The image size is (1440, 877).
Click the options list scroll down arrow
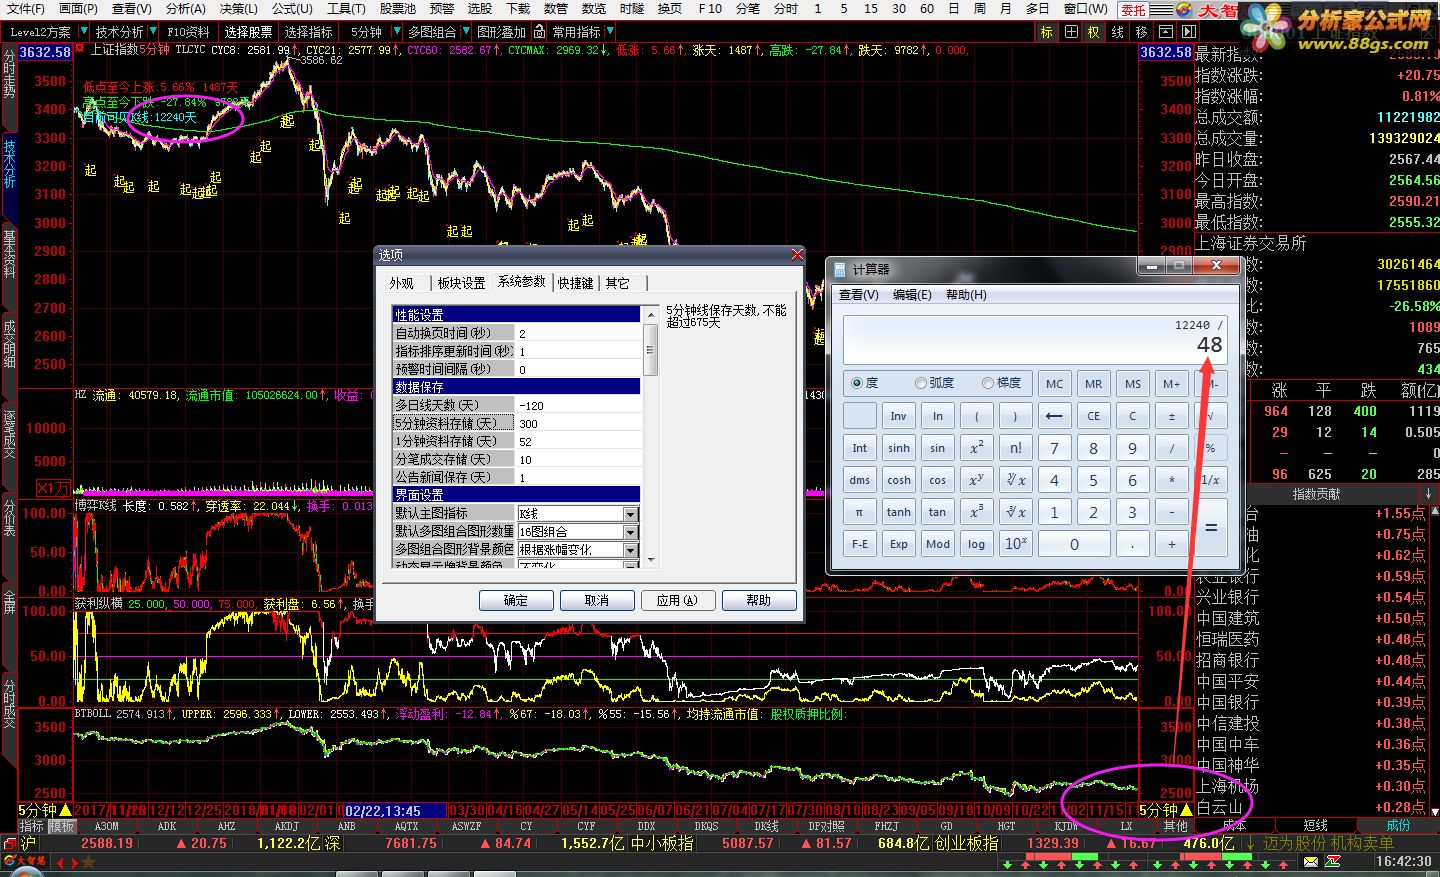[x=650, y=560]
